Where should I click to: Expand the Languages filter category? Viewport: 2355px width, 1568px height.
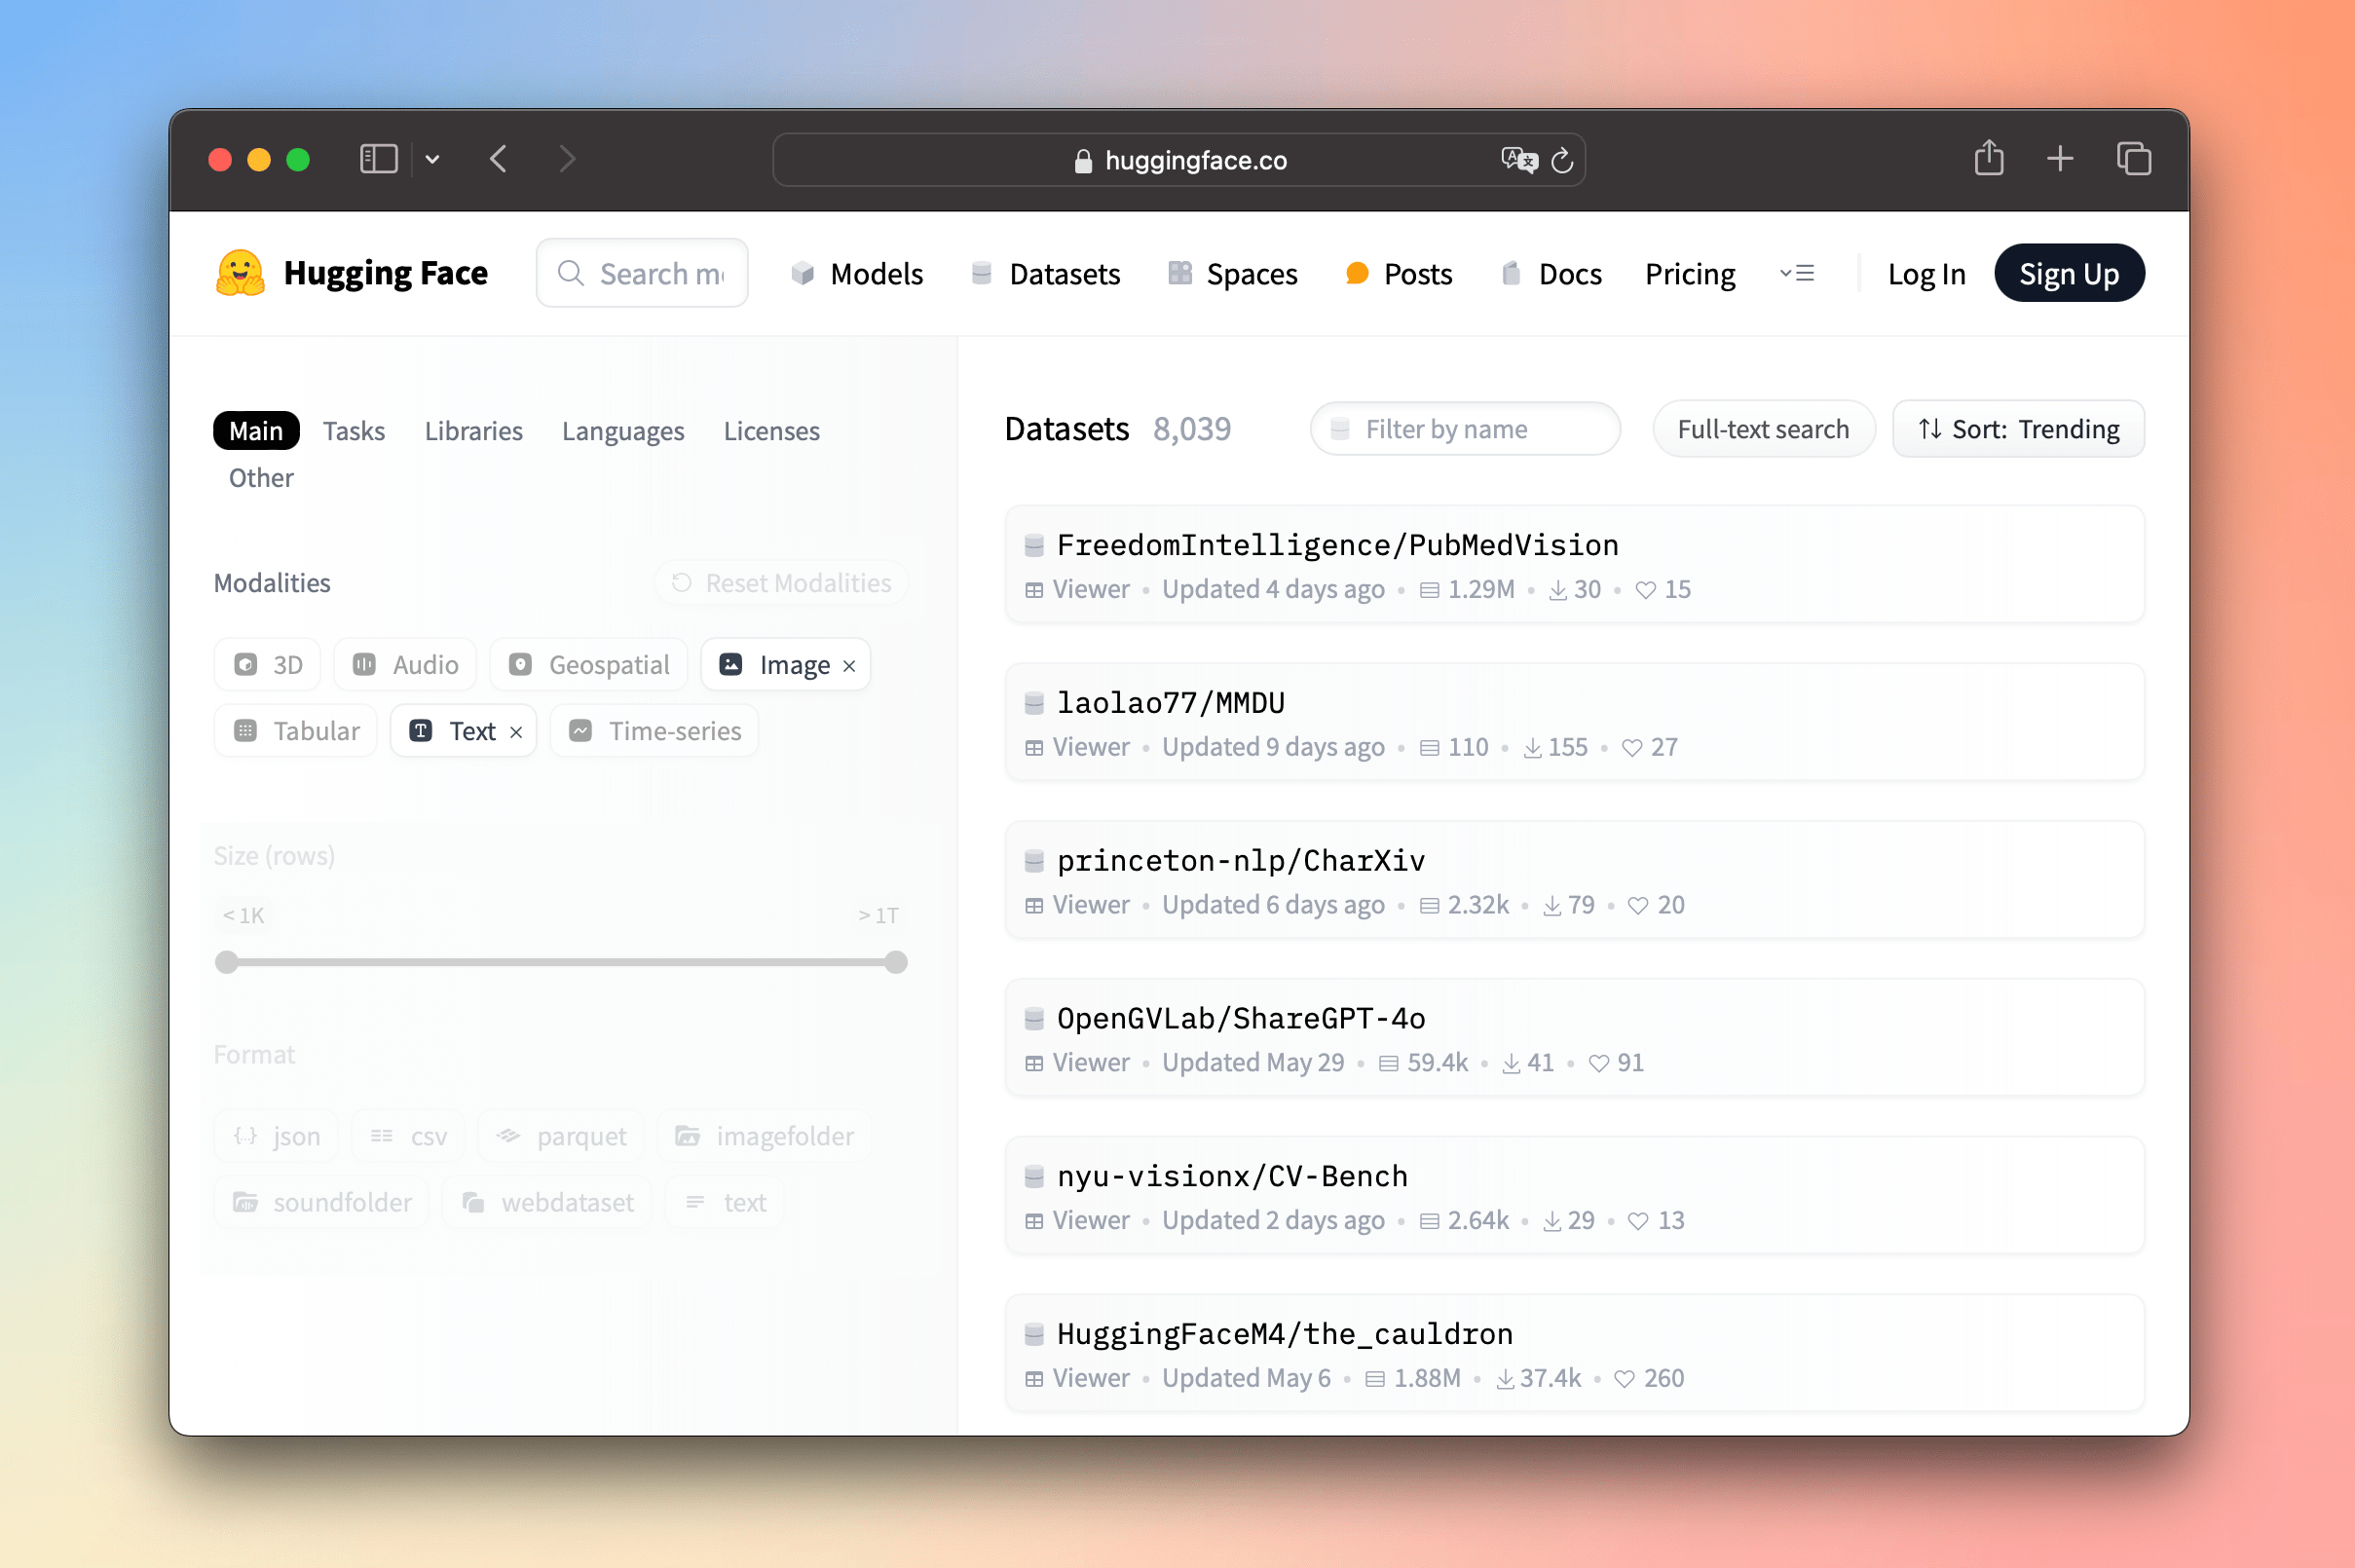(x=621, y=429)
